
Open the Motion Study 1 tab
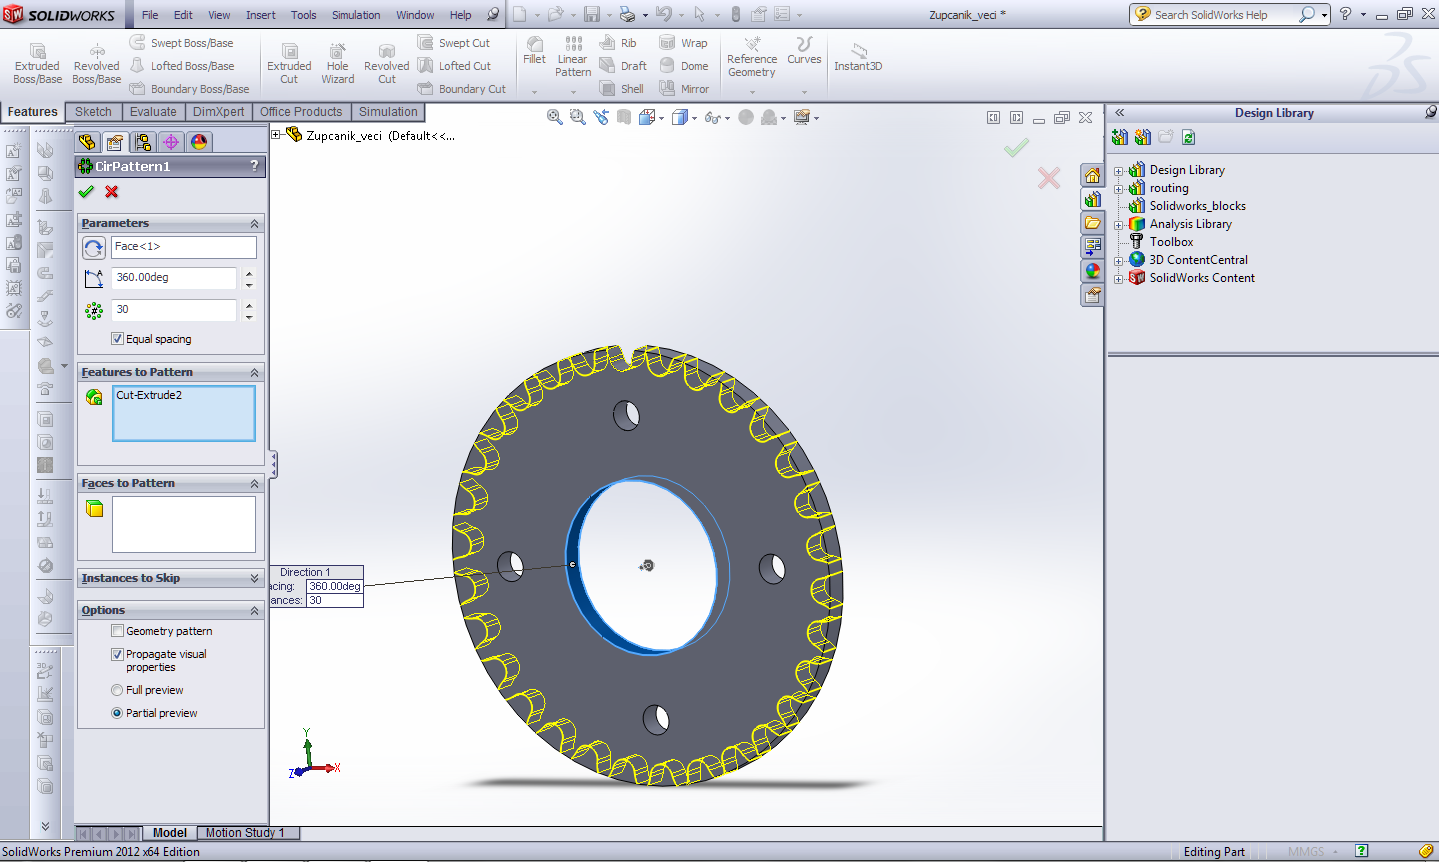tap(245, 833)
